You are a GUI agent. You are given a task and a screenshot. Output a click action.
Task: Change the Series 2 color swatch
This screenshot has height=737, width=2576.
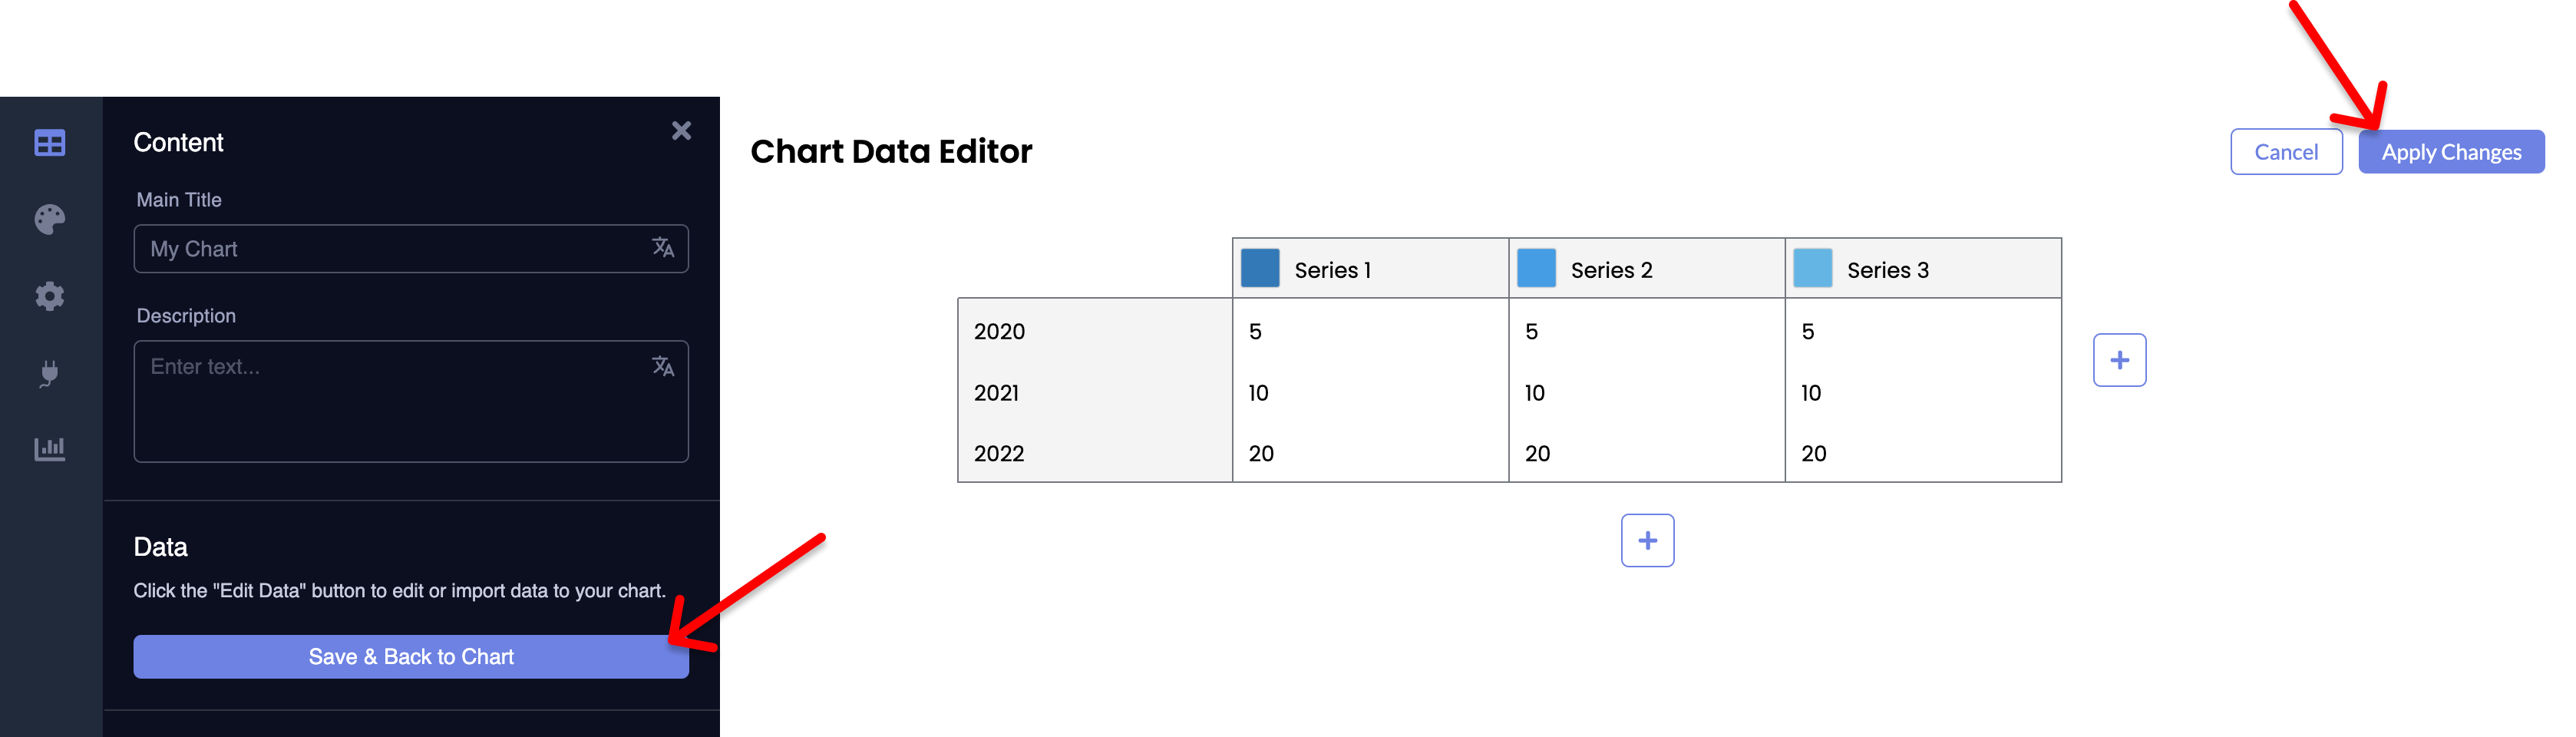pyautogui.click(x=1536, y=269)
